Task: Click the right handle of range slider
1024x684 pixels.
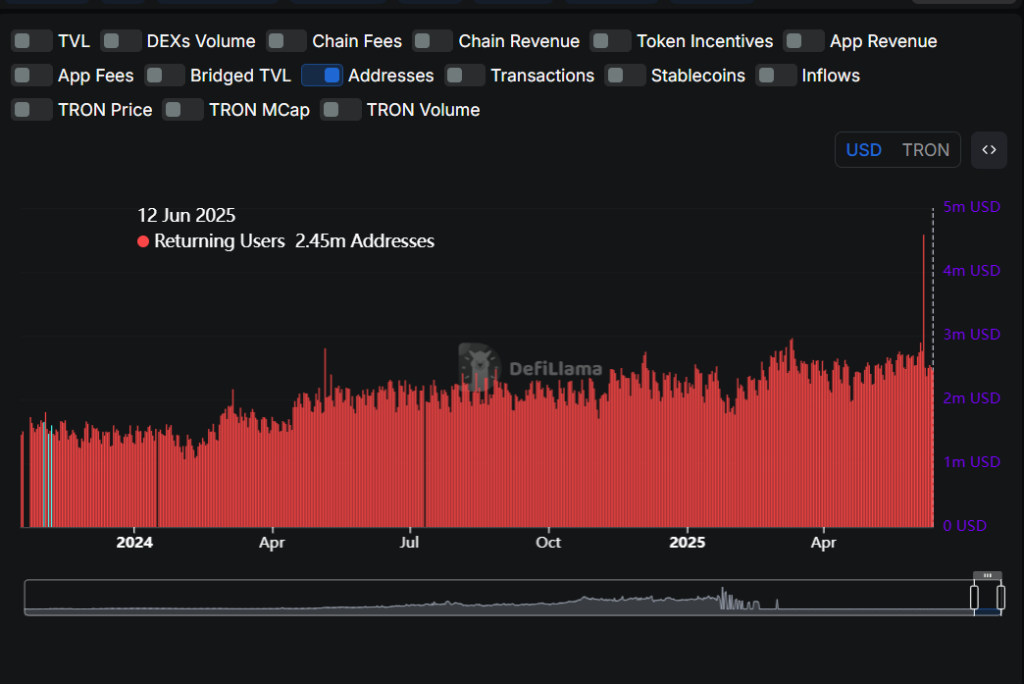Action: point(1000,597)
